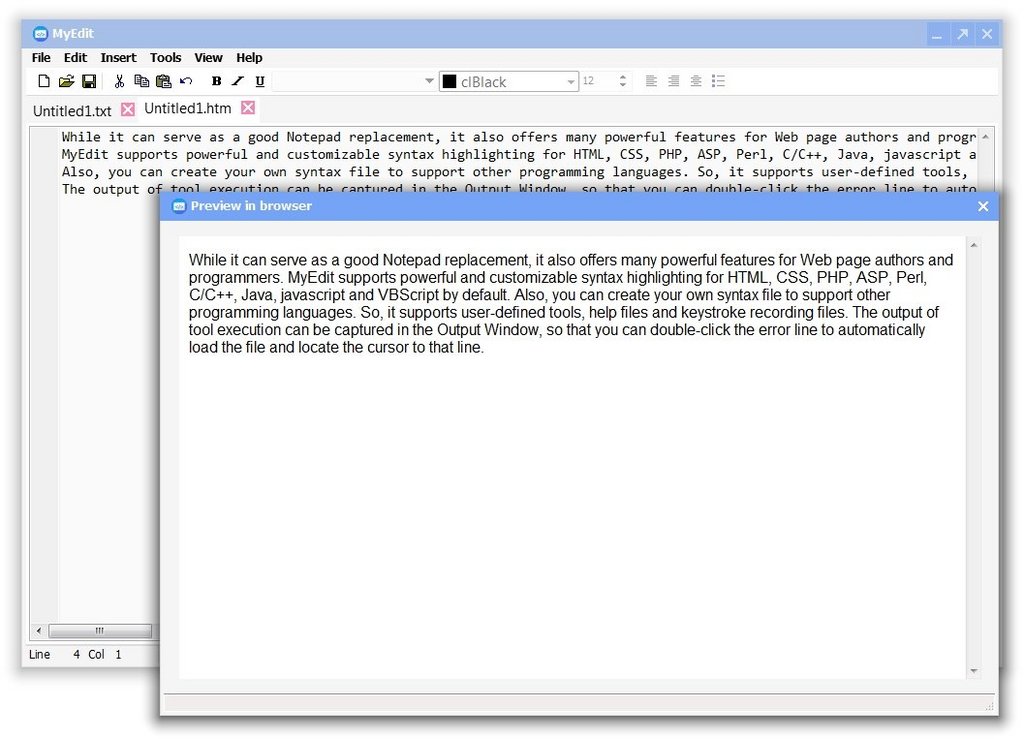1024x739 pixels.
Task: Open a file using the folder icon
Action: click(x=66, y=81)
